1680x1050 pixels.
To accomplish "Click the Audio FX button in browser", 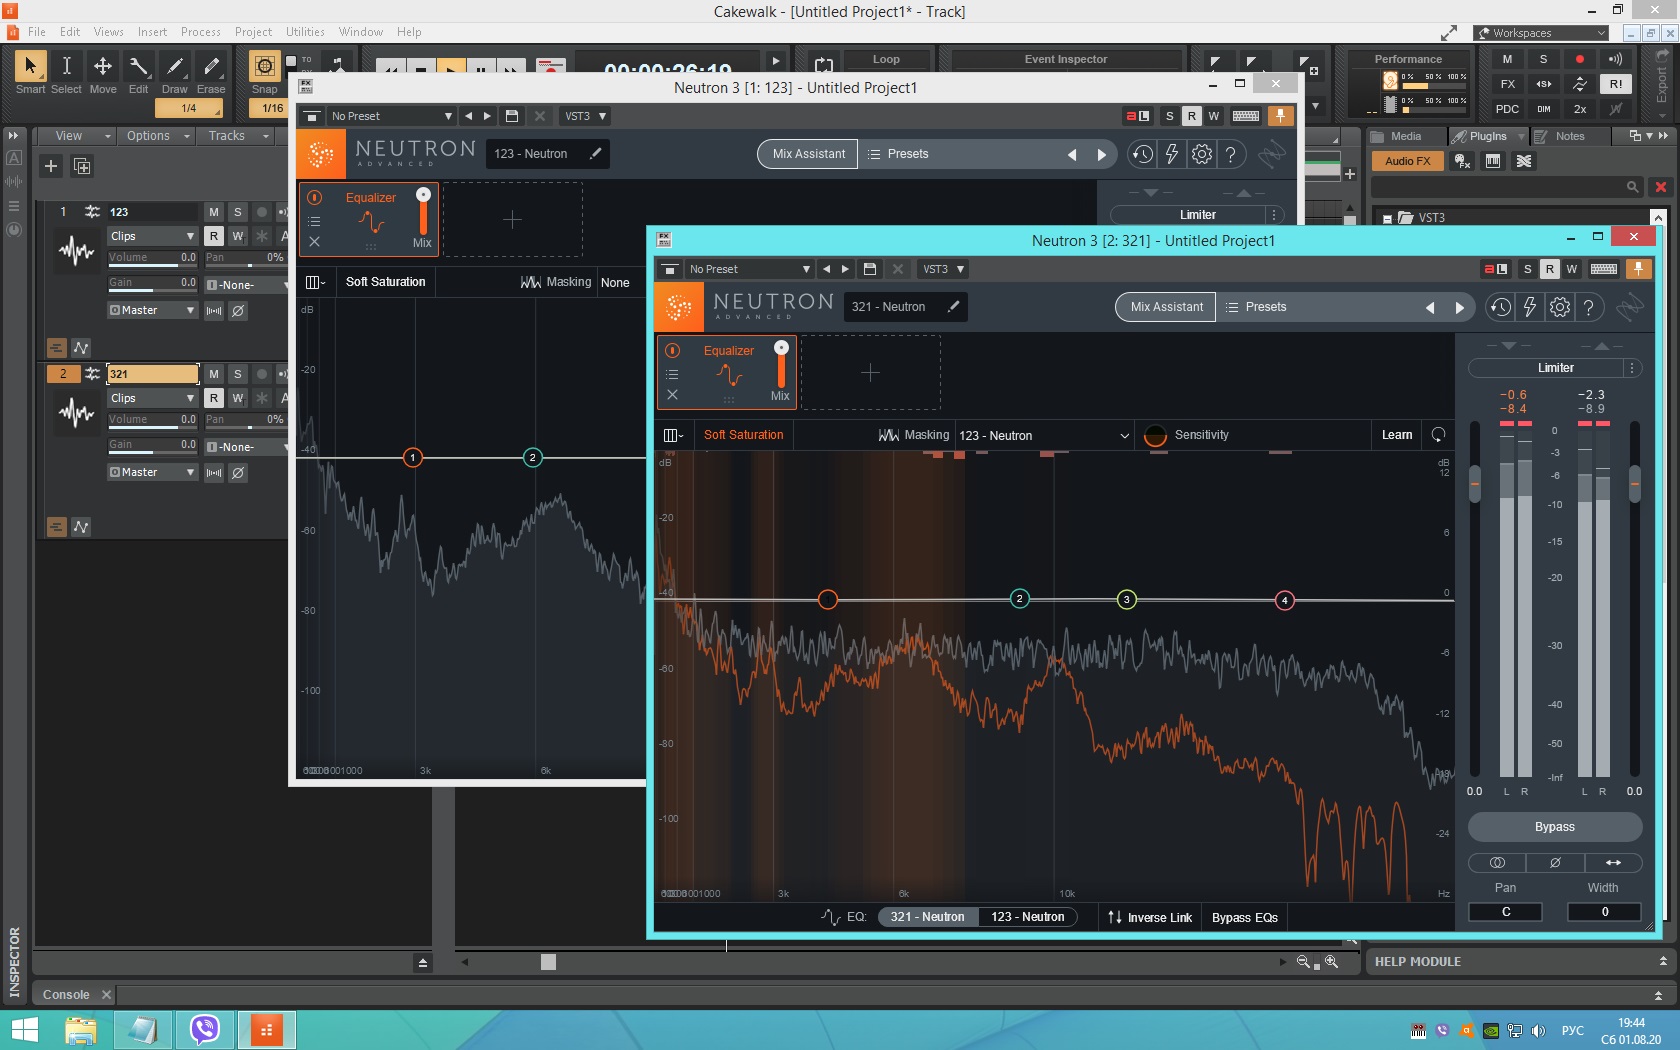I will [x=1407, y=161].
